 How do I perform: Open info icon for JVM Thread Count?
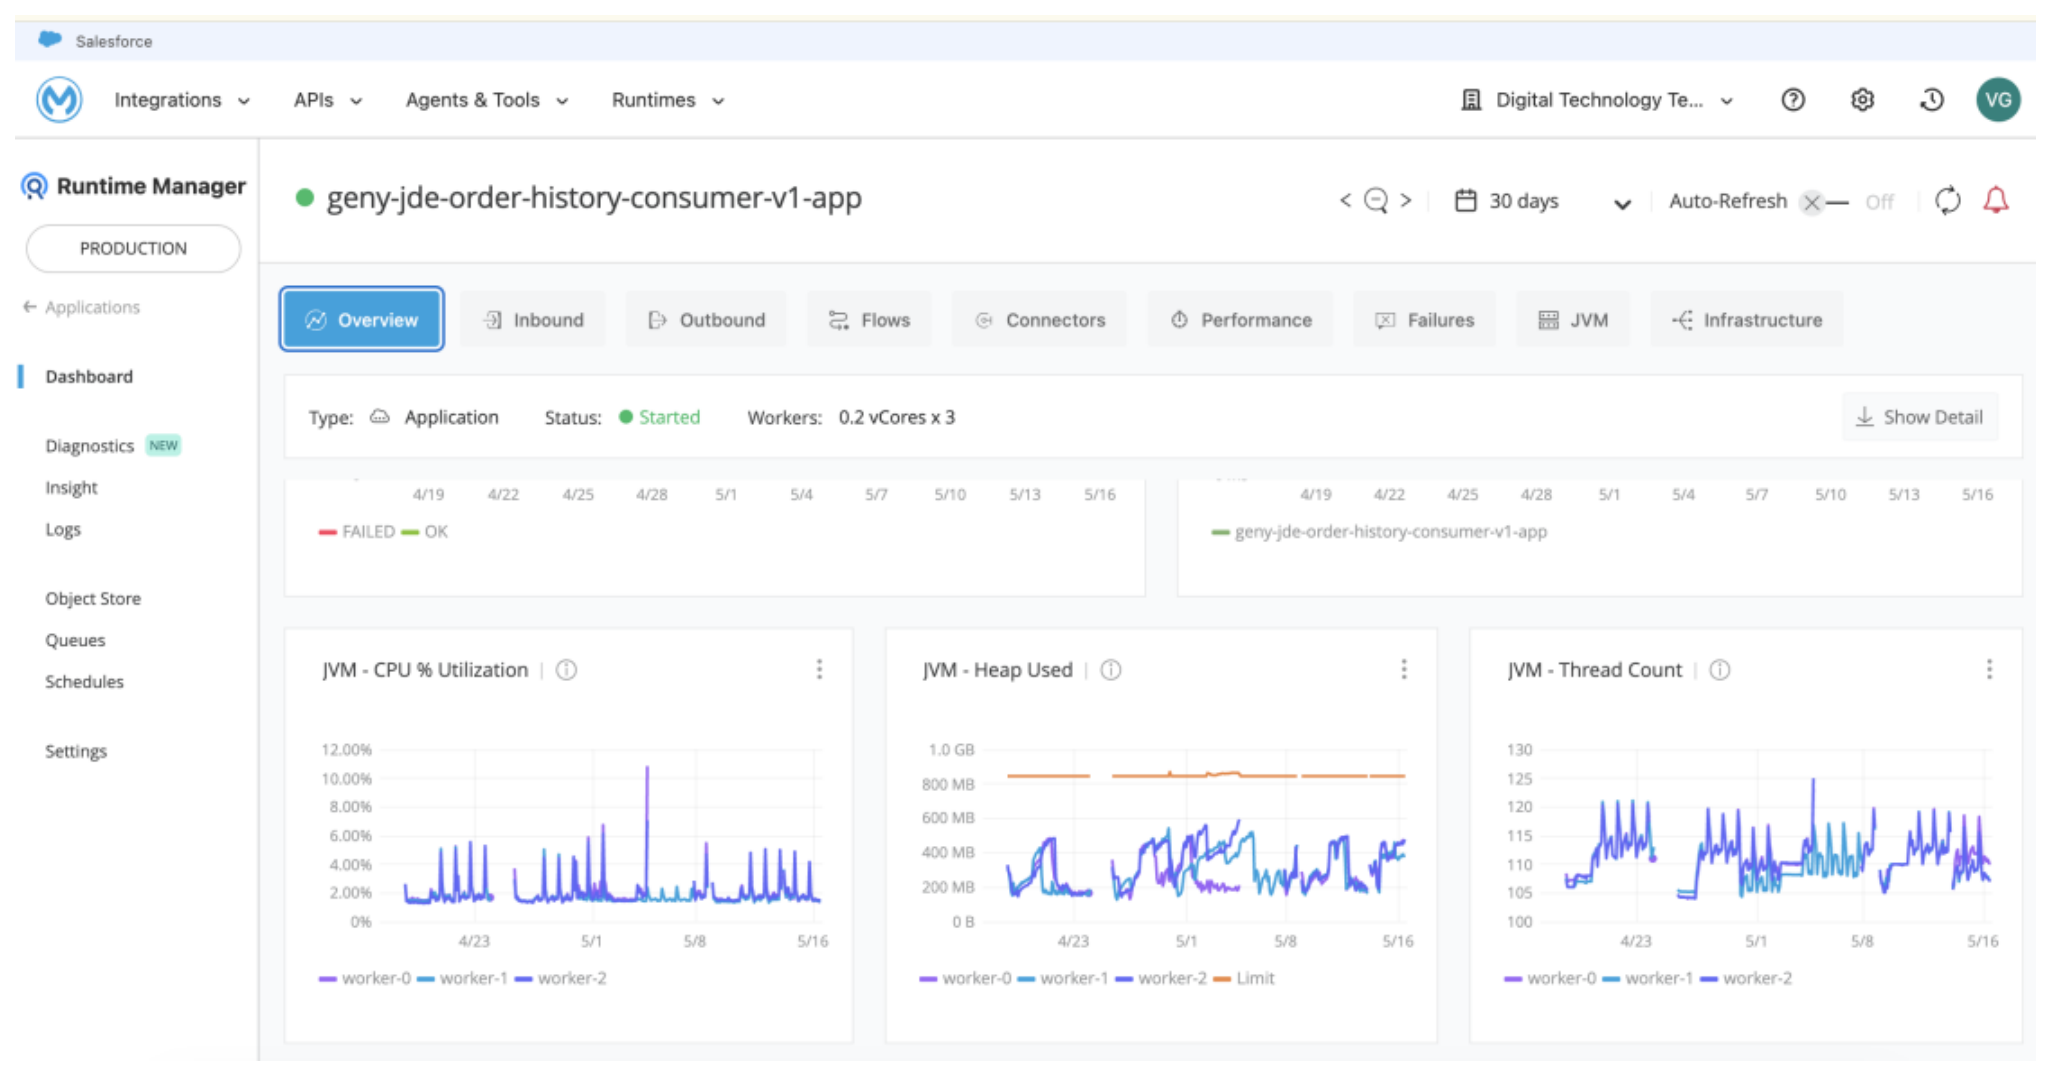click(1720, 670)
